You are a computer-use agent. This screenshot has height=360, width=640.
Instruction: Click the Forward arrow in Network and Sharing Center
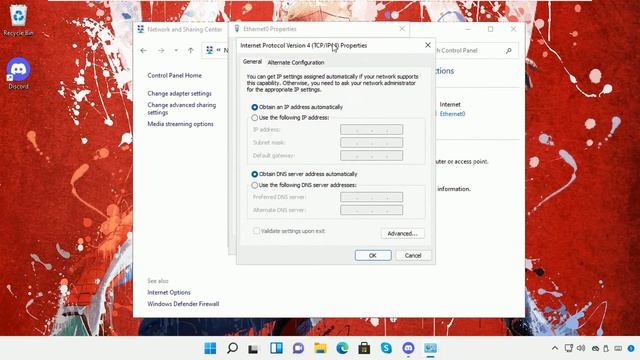161,51
